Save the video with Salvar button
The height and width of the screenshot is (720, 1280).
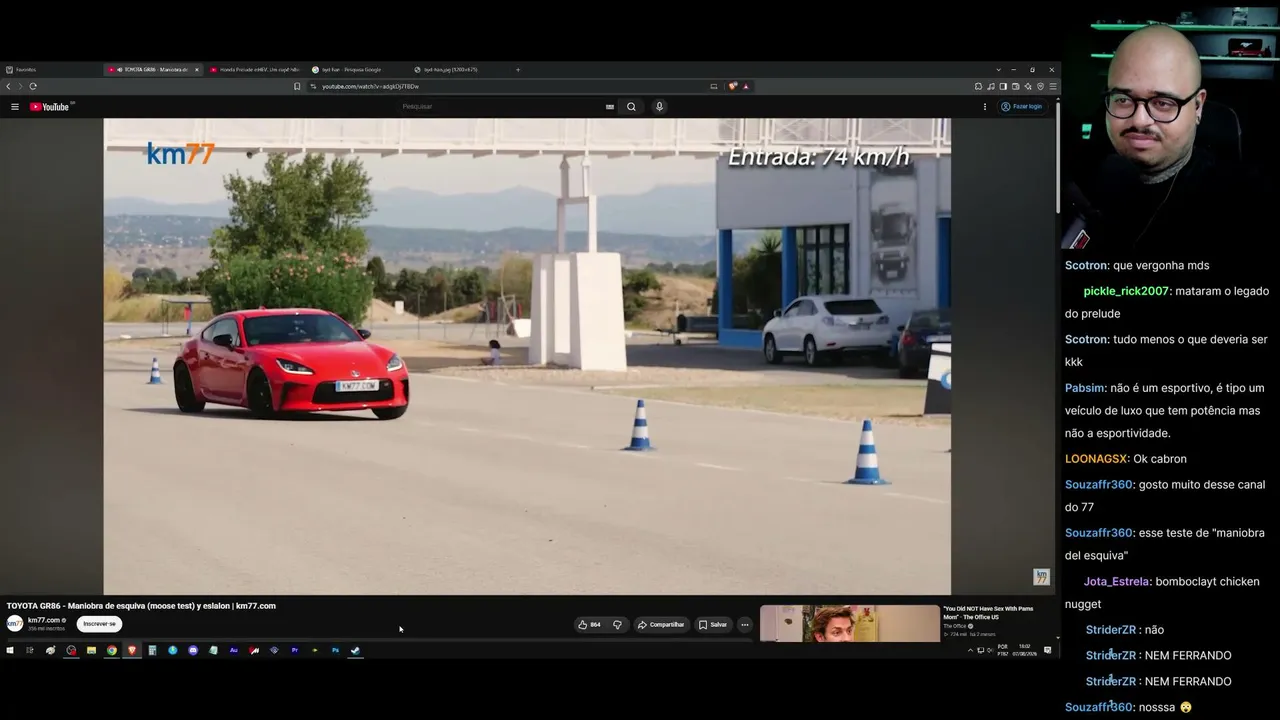click(713, 625)
